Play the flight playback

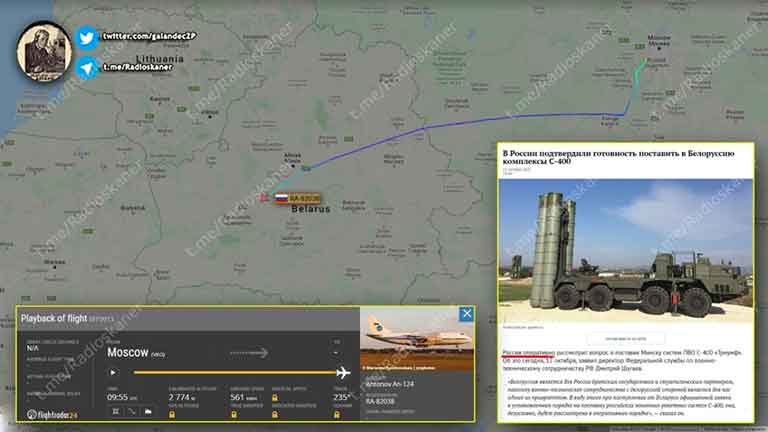(113, 373)
